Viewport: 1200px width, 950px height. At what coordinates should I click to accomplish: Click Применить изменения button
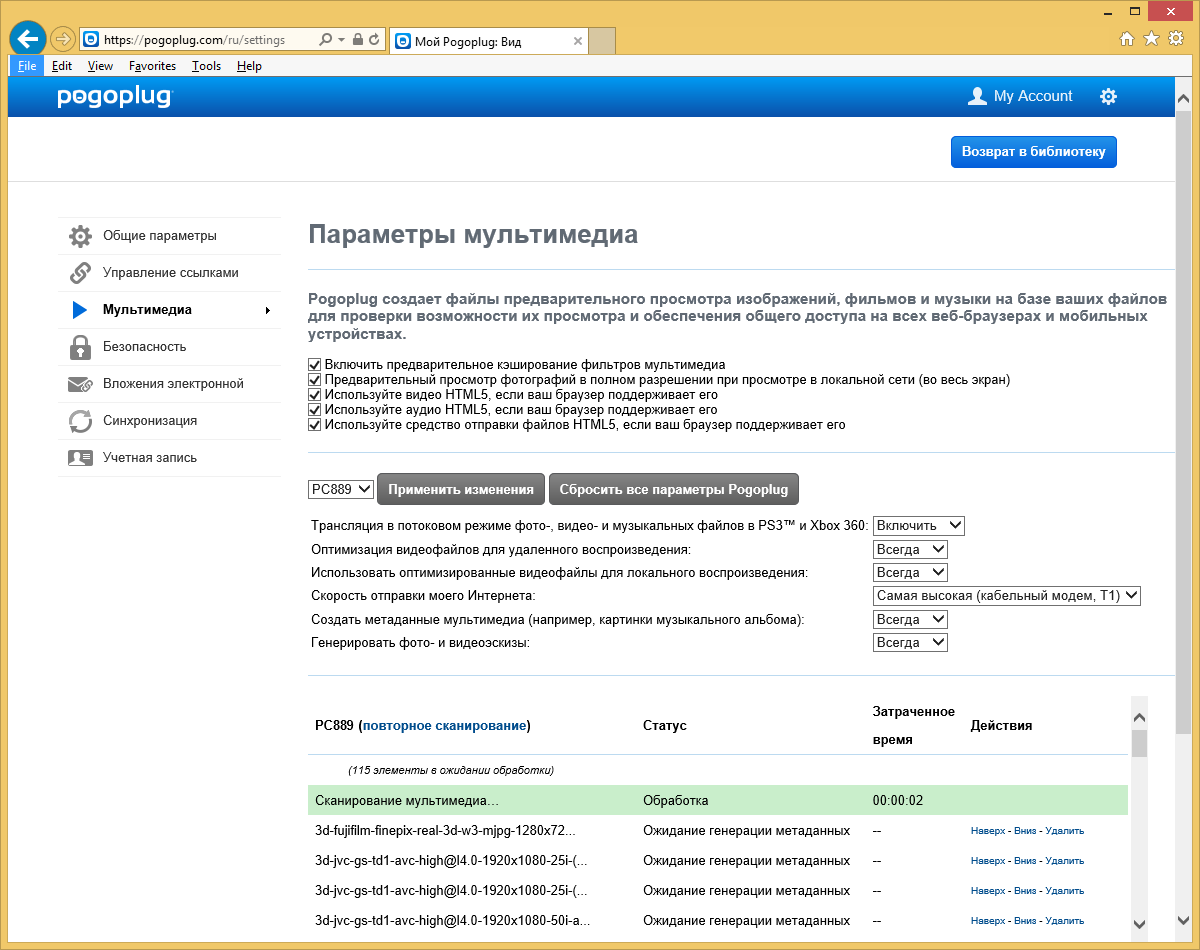(x=461, y=490)
